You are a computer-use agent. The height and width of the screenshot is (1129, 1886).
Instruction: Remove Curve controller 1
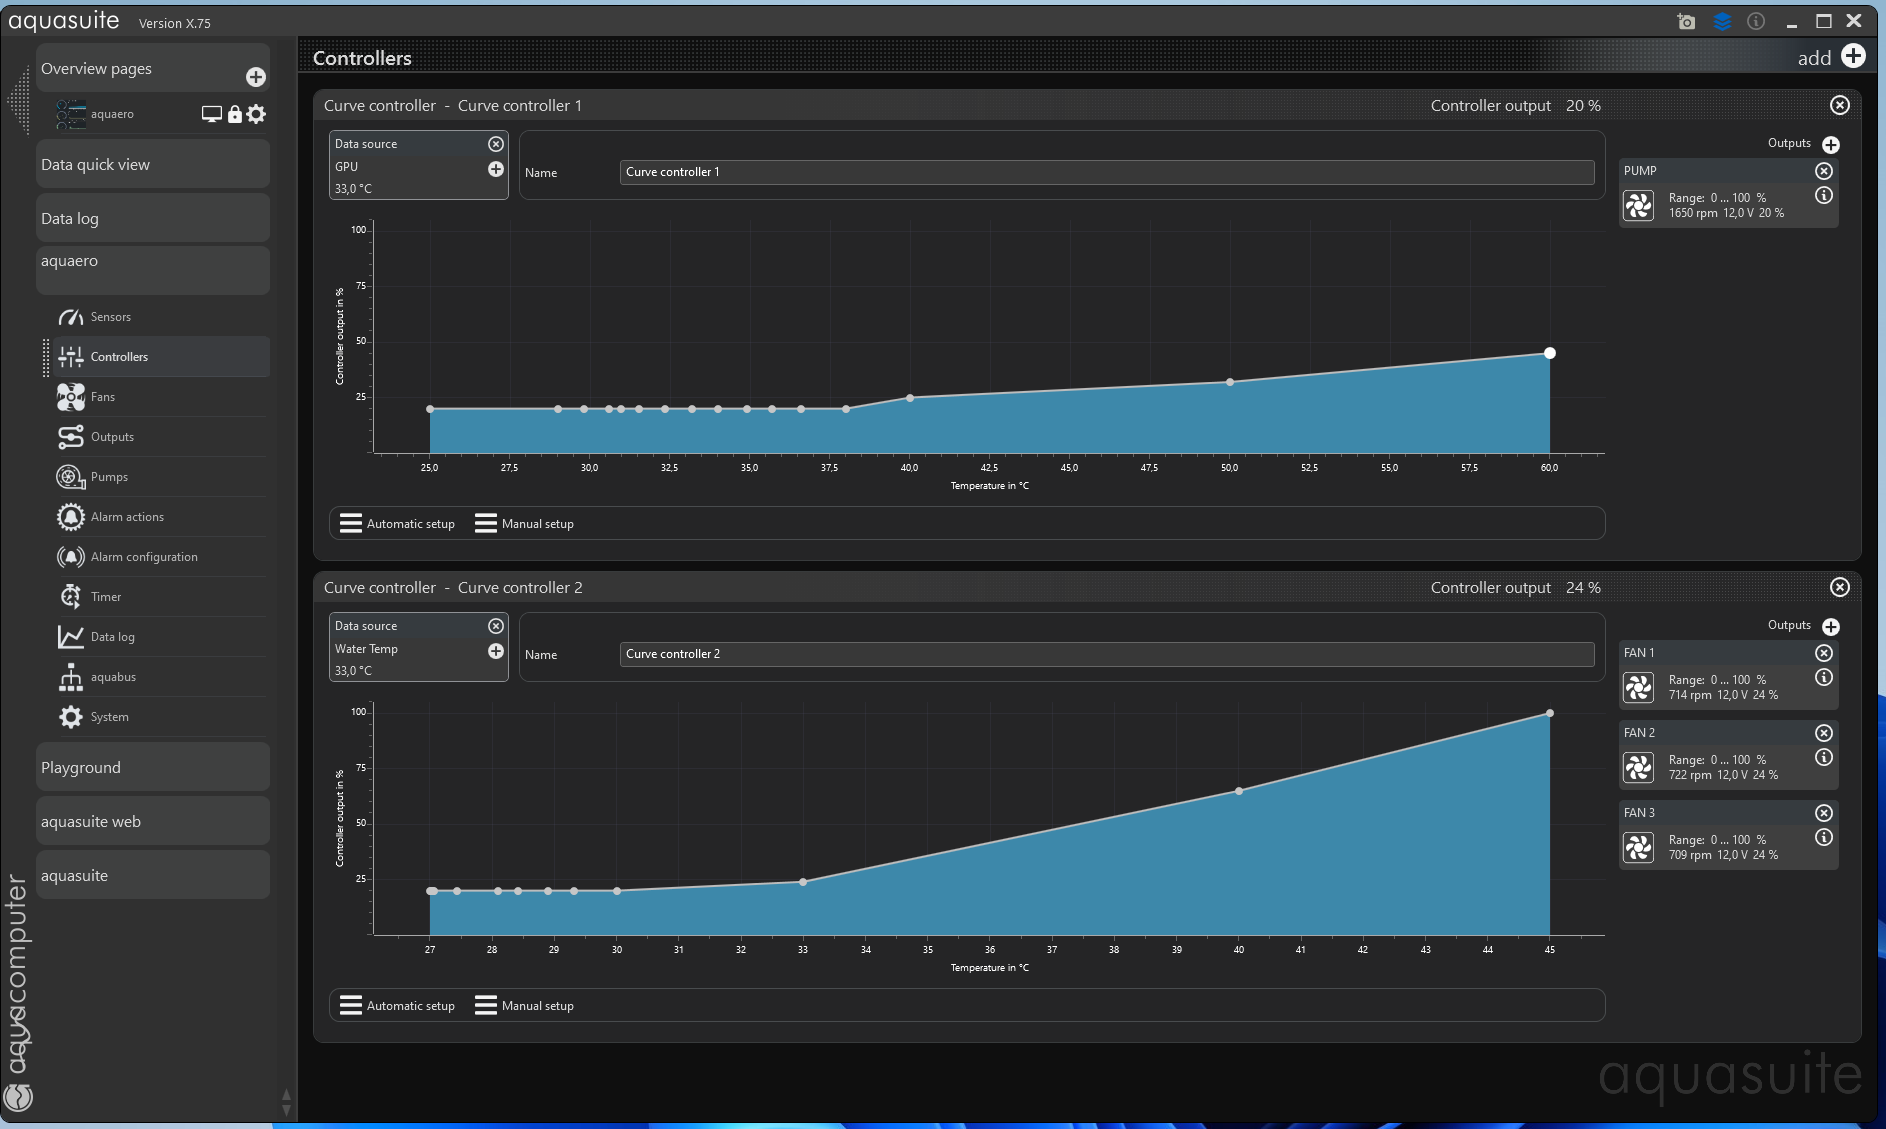coord(1840,105)
